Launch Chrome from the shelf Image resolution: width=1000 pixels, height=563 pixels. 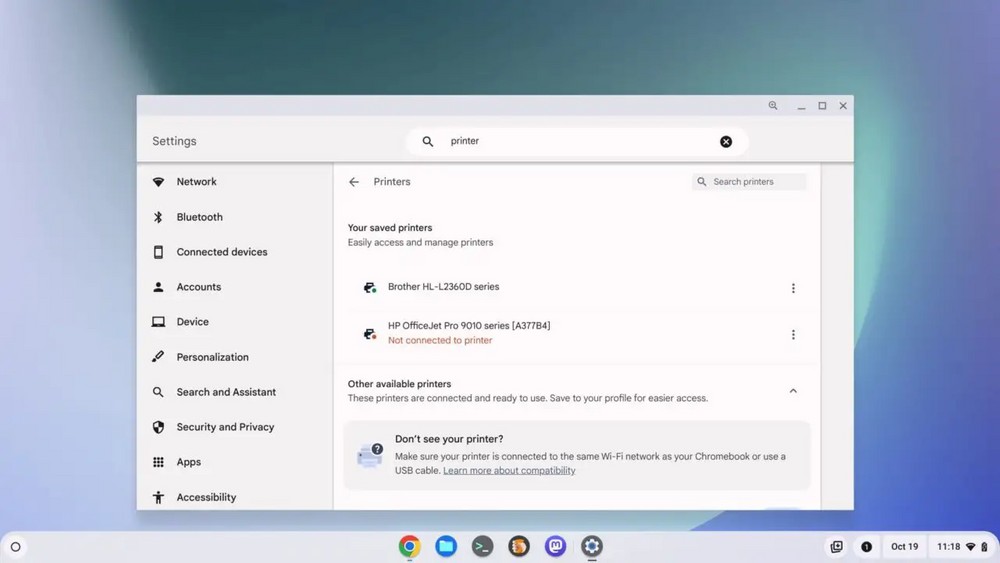pyautogui.click(x=409, y=546)
